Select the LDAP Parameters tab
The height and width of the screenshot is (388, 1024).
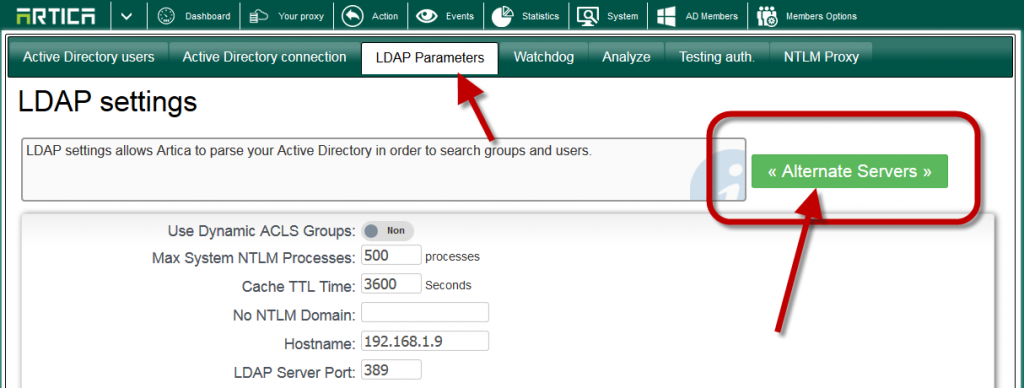pyautogui.click(x=430, y=58)
